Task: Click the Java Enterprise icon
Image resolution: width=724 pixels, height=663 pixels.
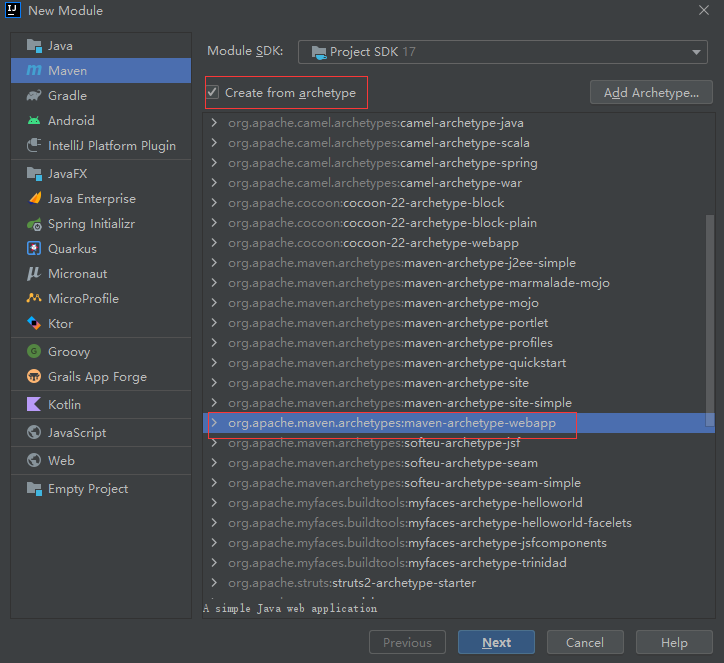Action: (35, 199)
